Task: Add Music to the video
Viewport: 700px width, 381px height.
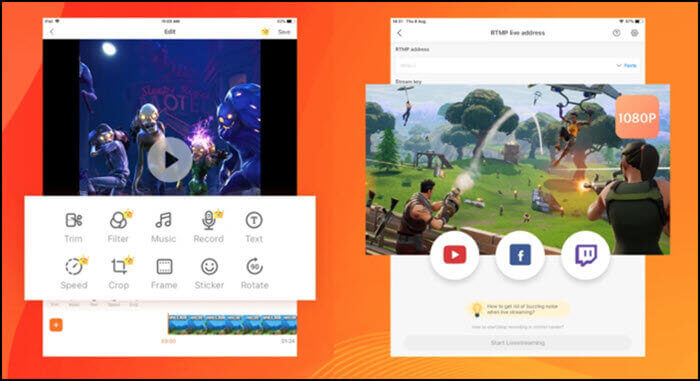Action: (163, 227)
